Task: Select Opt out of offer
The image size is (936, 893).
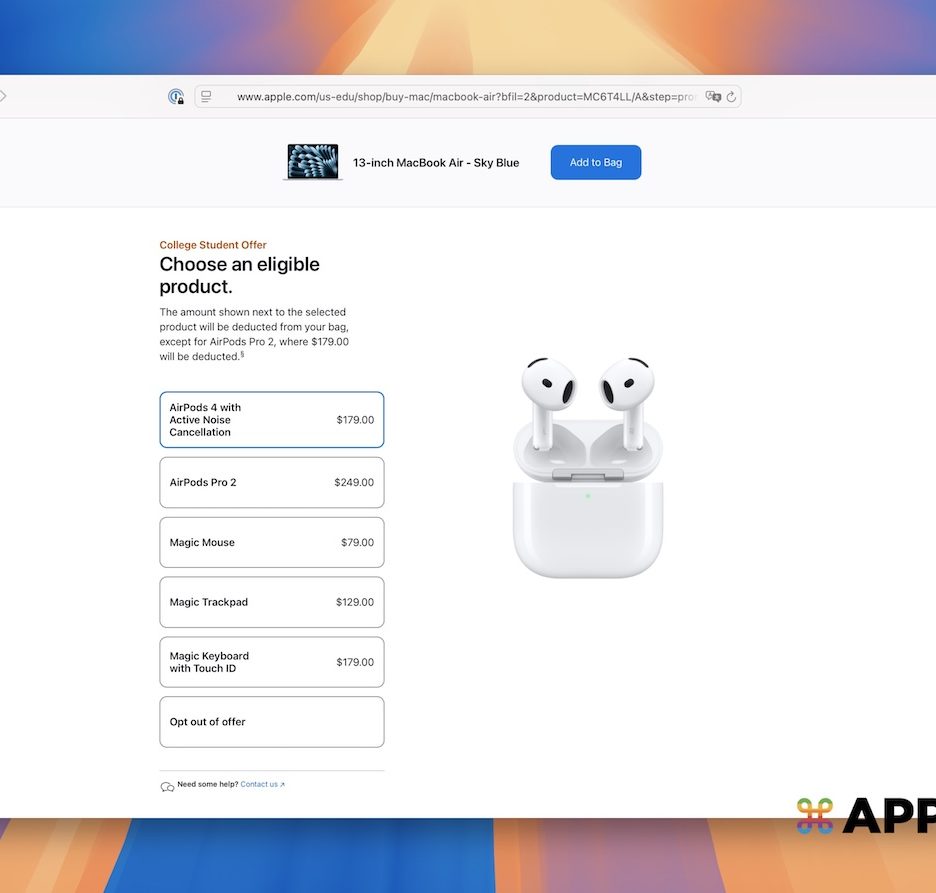Action: coord(271,722)
